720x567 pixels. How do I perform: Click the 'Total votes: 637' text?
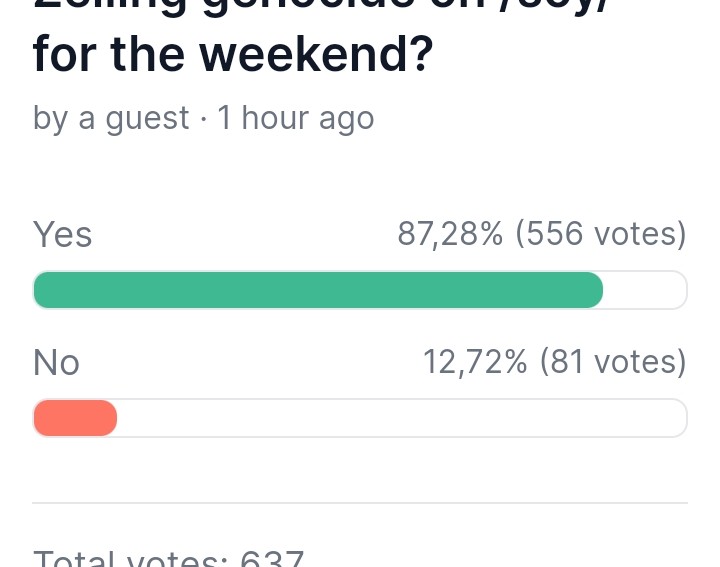169,558
